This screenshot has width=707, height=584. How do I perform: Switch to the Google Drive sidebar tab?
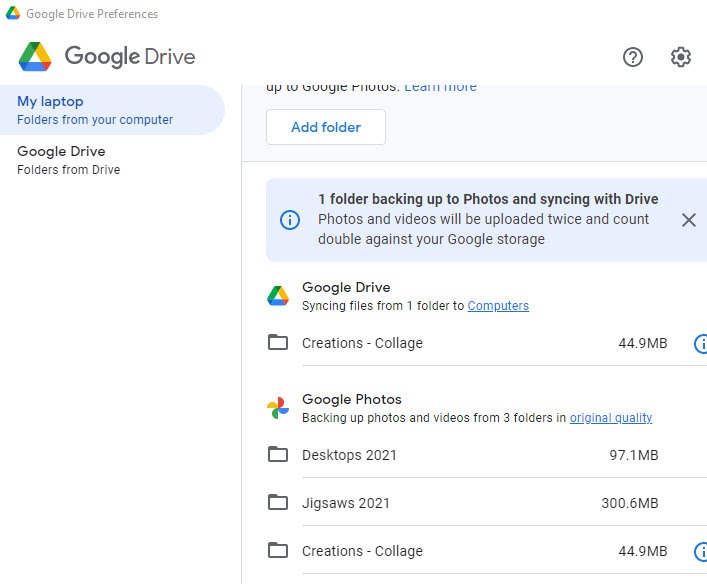point(110,160)
